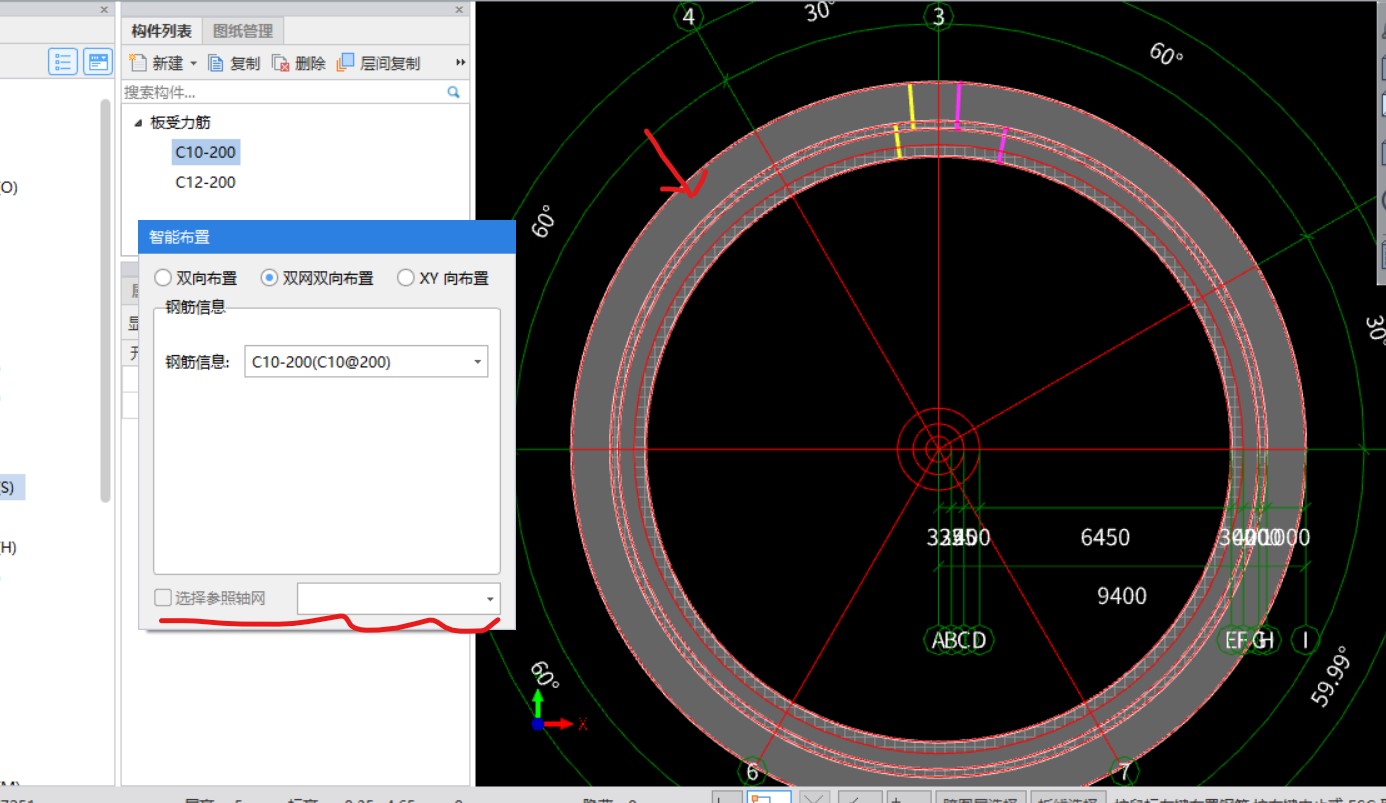
Task: Click axis bubble 7 at bottom
Action: click(1125, 772)
